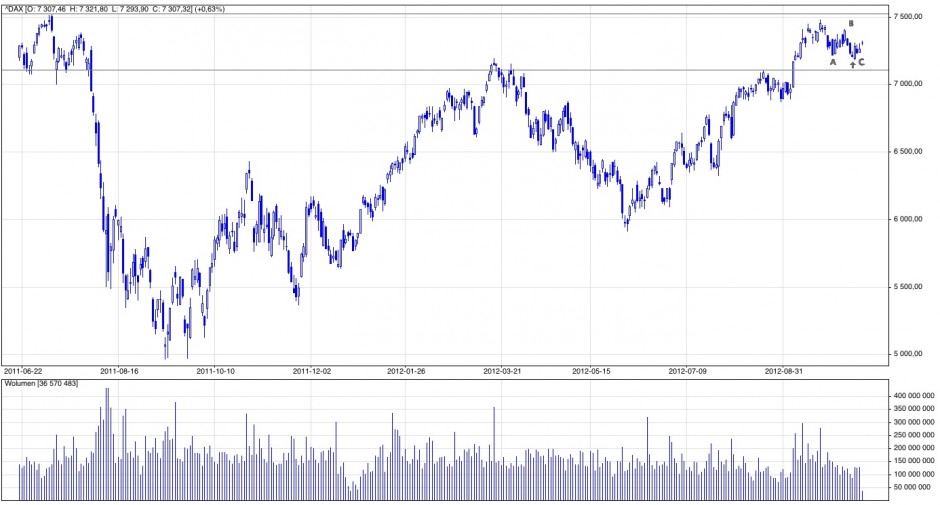Select the wave label C annotation
Viewport: 940px width, 505px height.
point(862,62)
